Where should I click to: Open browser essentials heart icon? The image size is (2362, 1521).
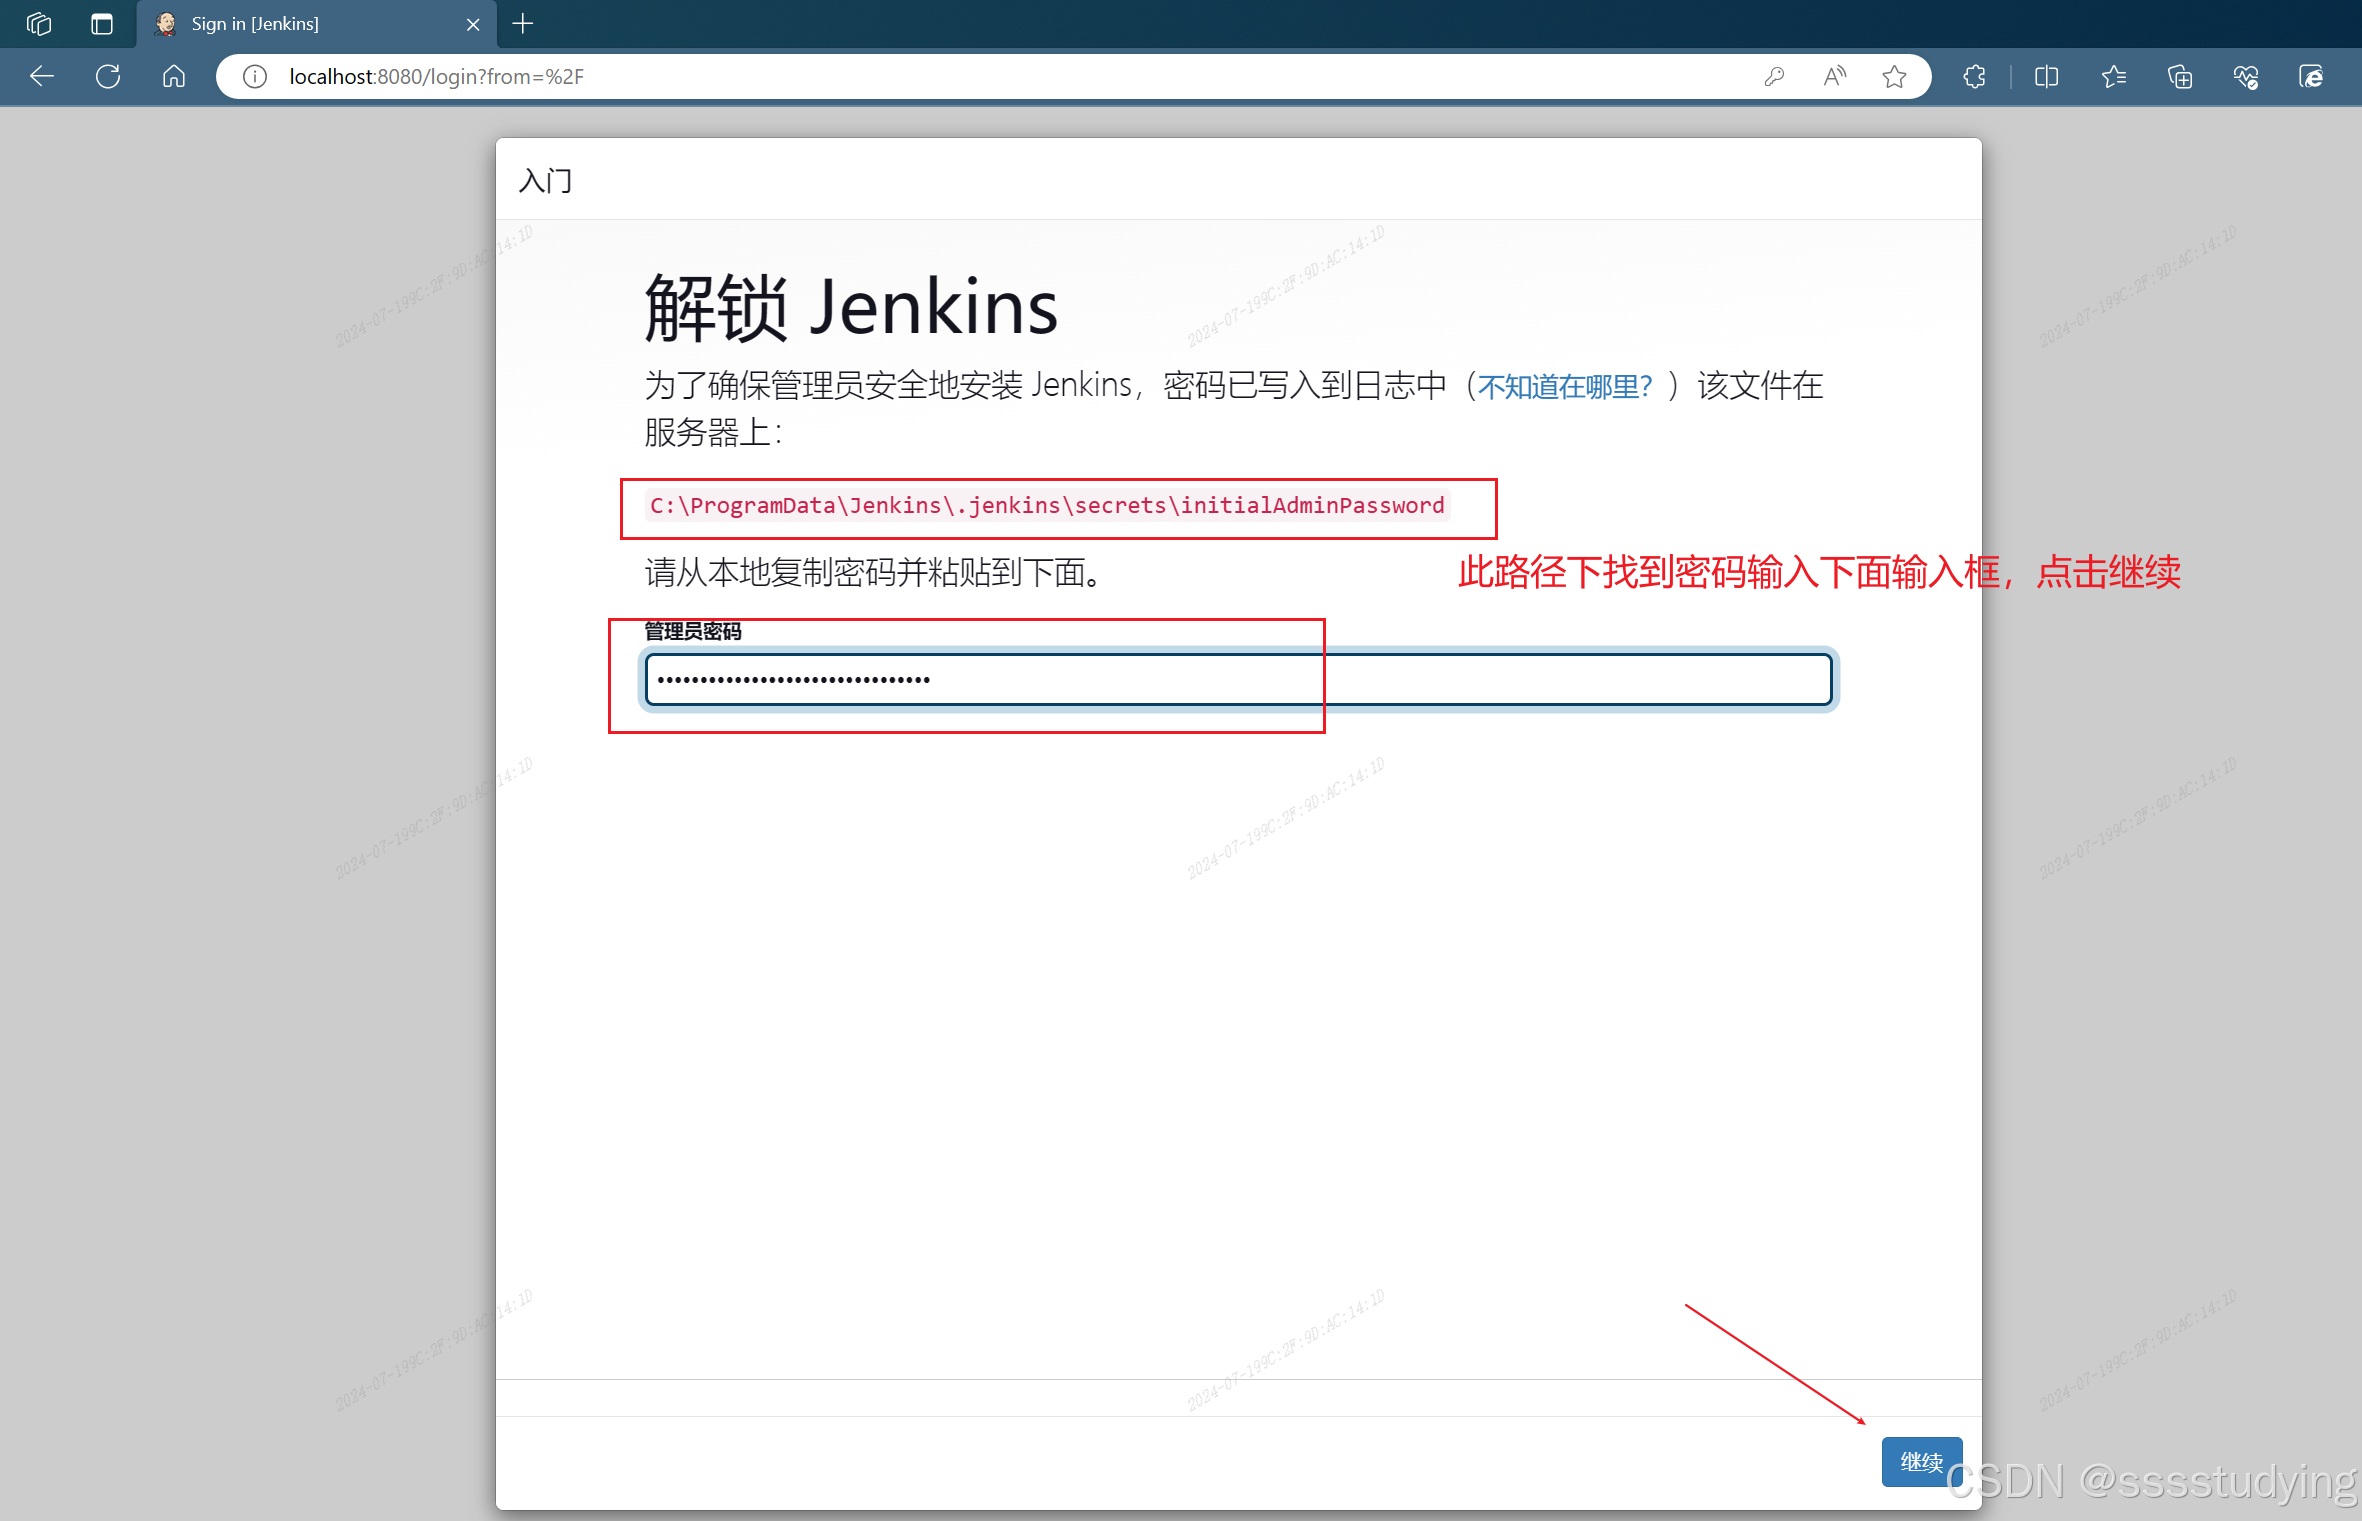point(2246,76)
